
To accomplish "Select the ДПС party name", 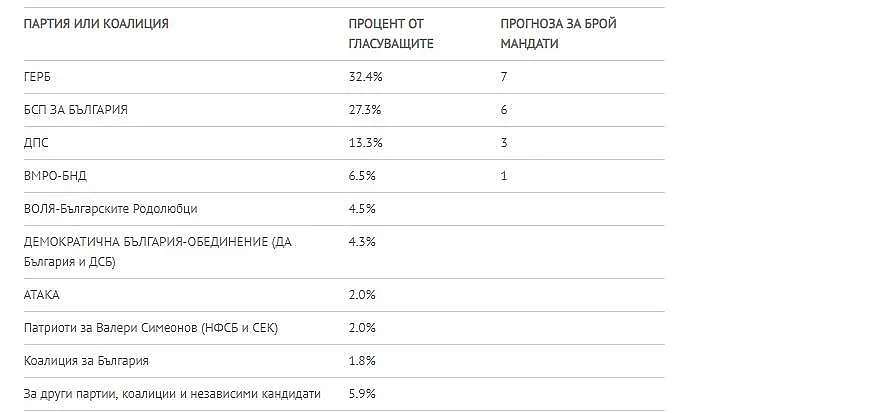I will pos(36,143).
